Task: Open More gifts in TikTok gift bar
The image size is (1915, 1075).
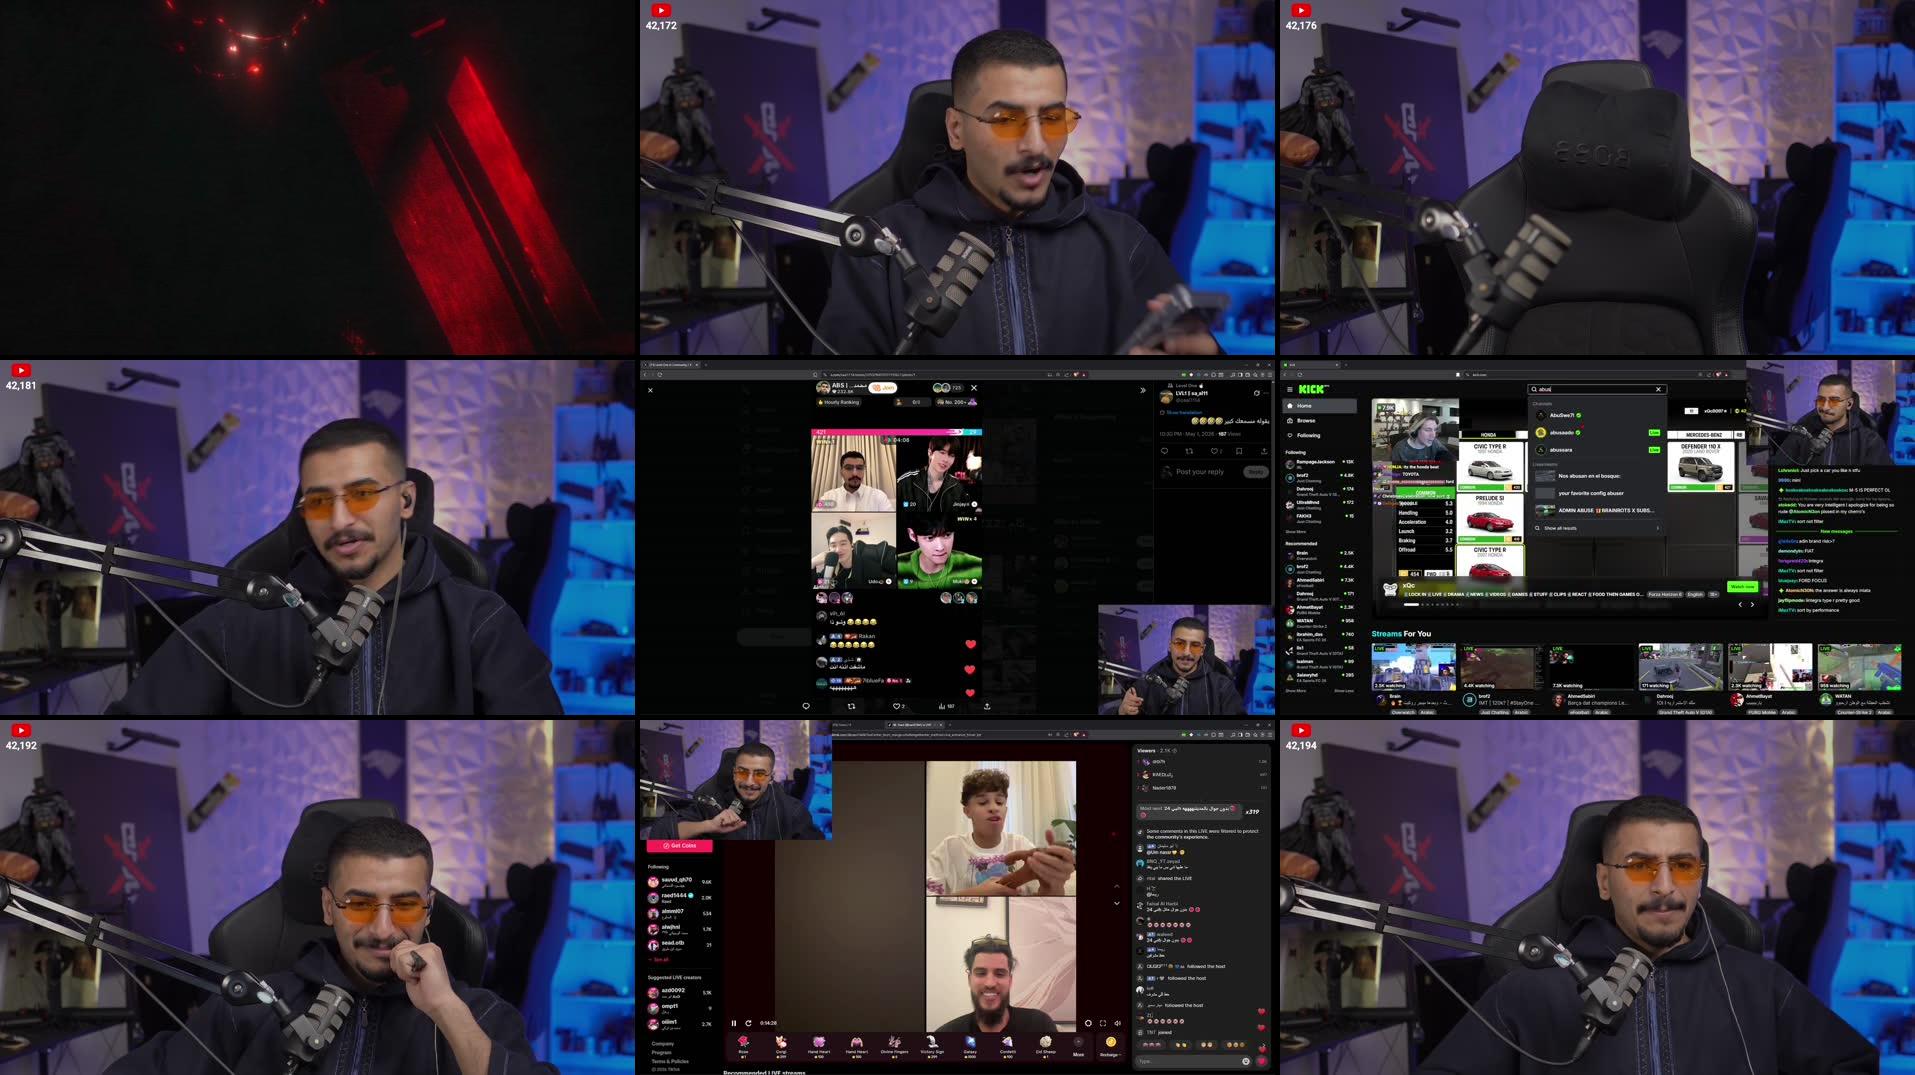Action: 1078,1046
